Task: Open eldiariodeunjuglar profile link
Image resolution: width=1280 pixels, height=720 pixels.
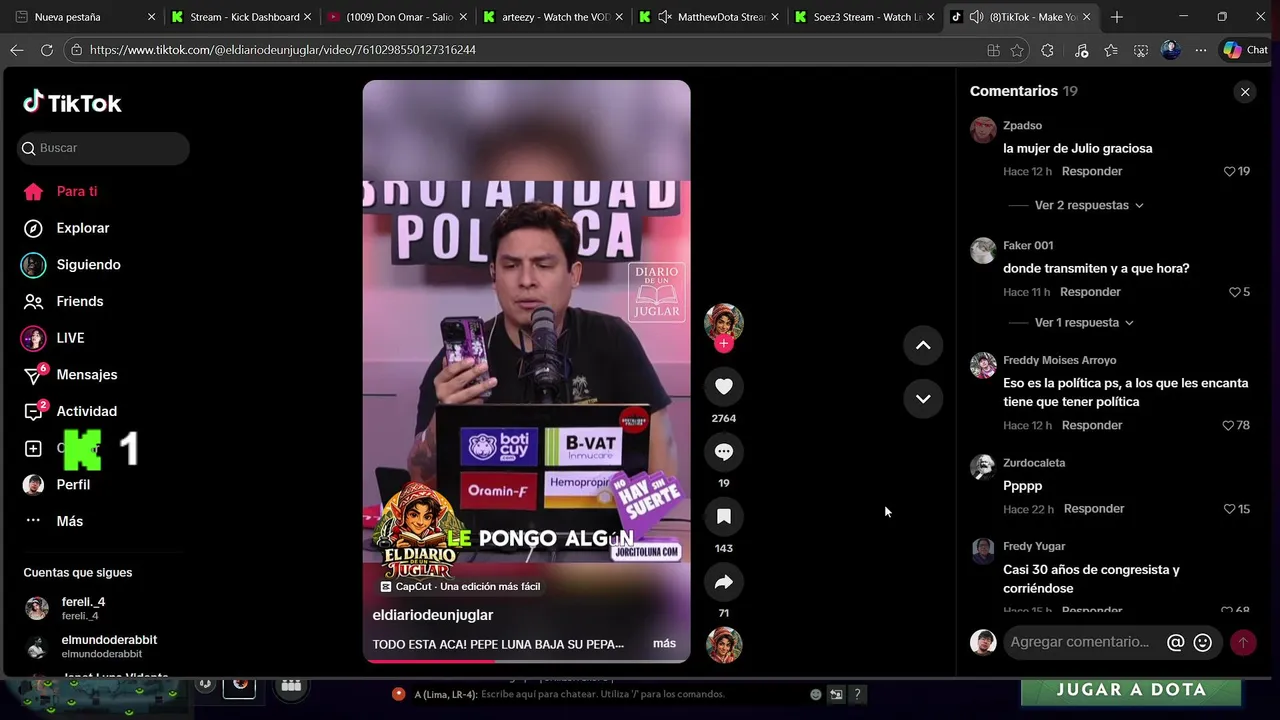Action: [433, 615]
